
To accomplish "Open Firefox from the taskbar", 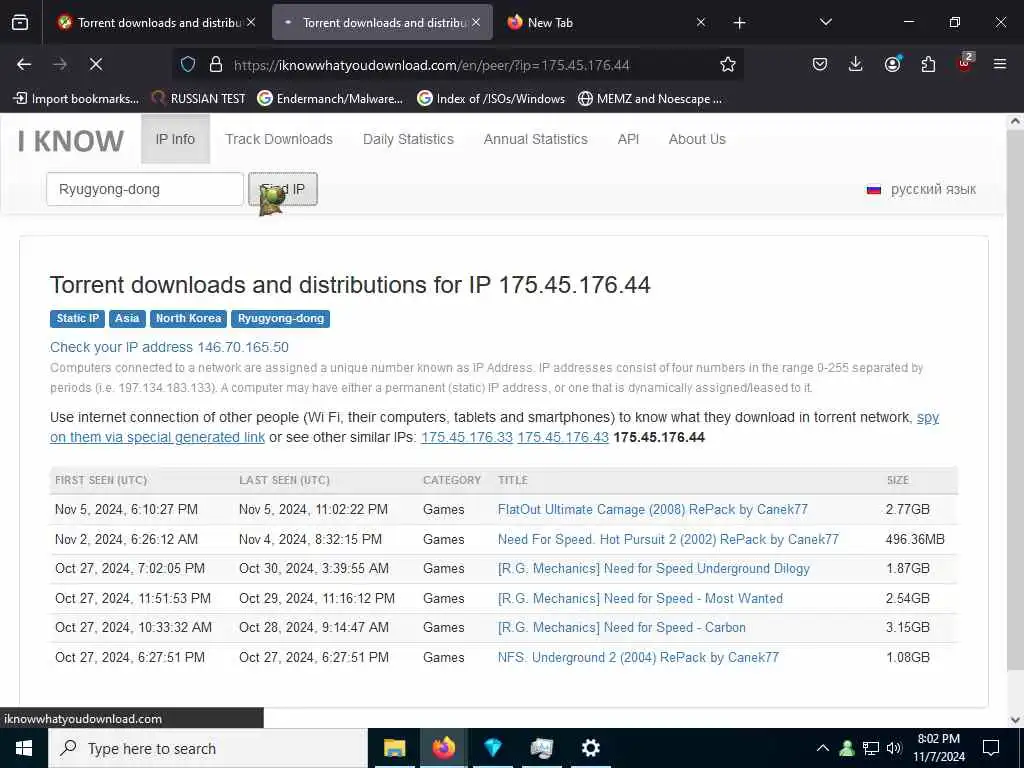I will 443,748.
